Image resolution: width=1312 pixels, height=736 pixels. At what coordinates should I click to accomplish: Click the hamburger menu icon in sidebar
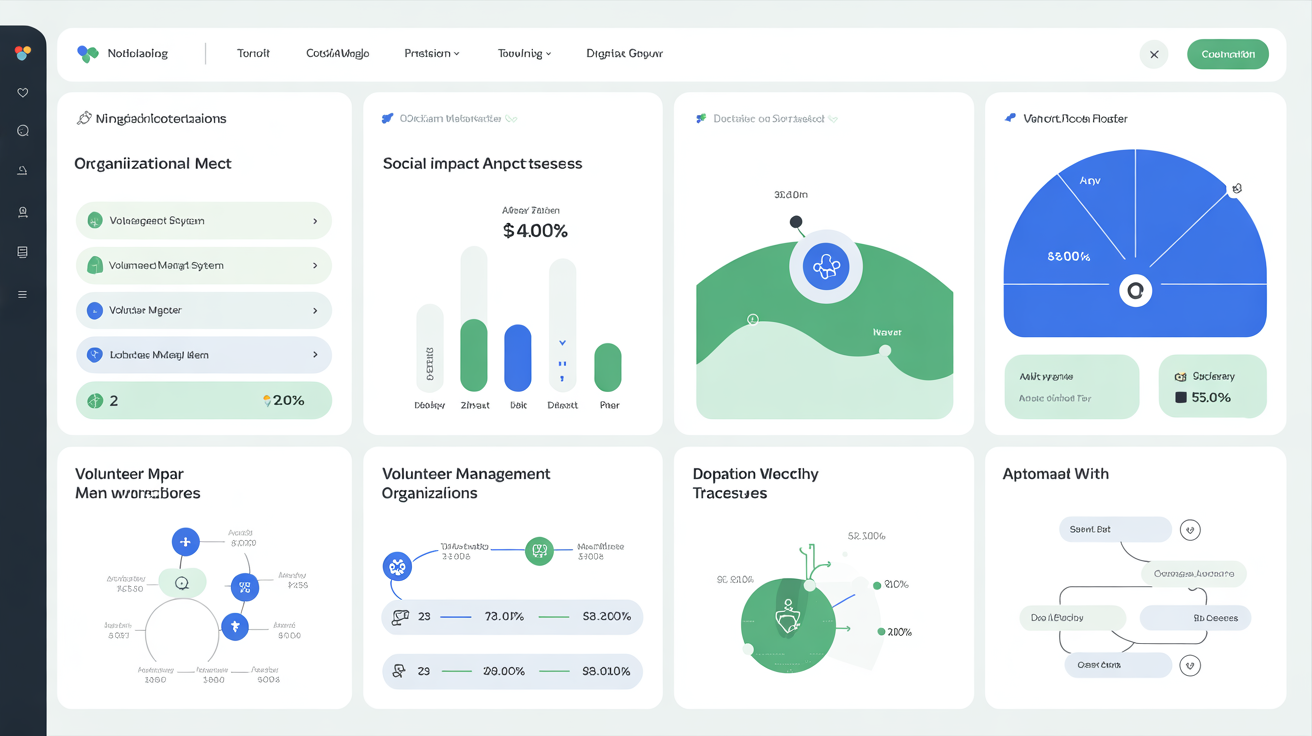(x=22, y=295)
